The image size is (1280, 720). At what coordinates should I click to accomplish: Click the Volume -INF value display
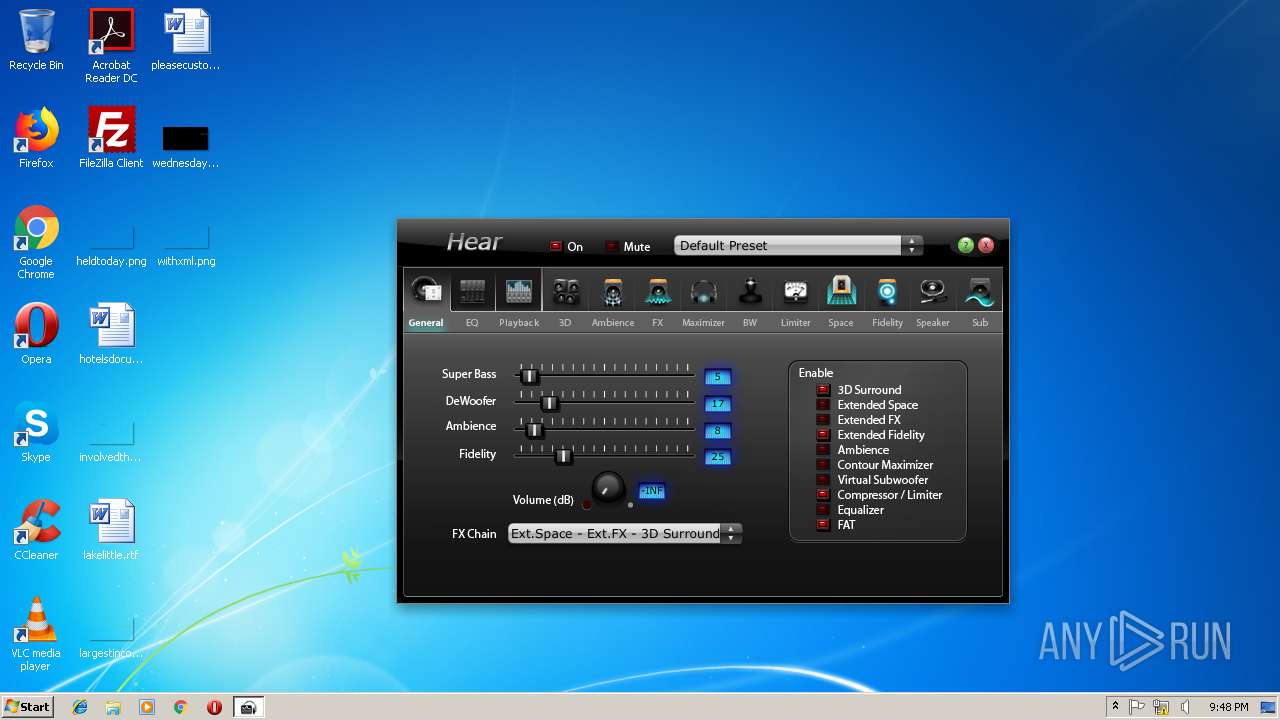pyautogui.click(x=652, y=491)
